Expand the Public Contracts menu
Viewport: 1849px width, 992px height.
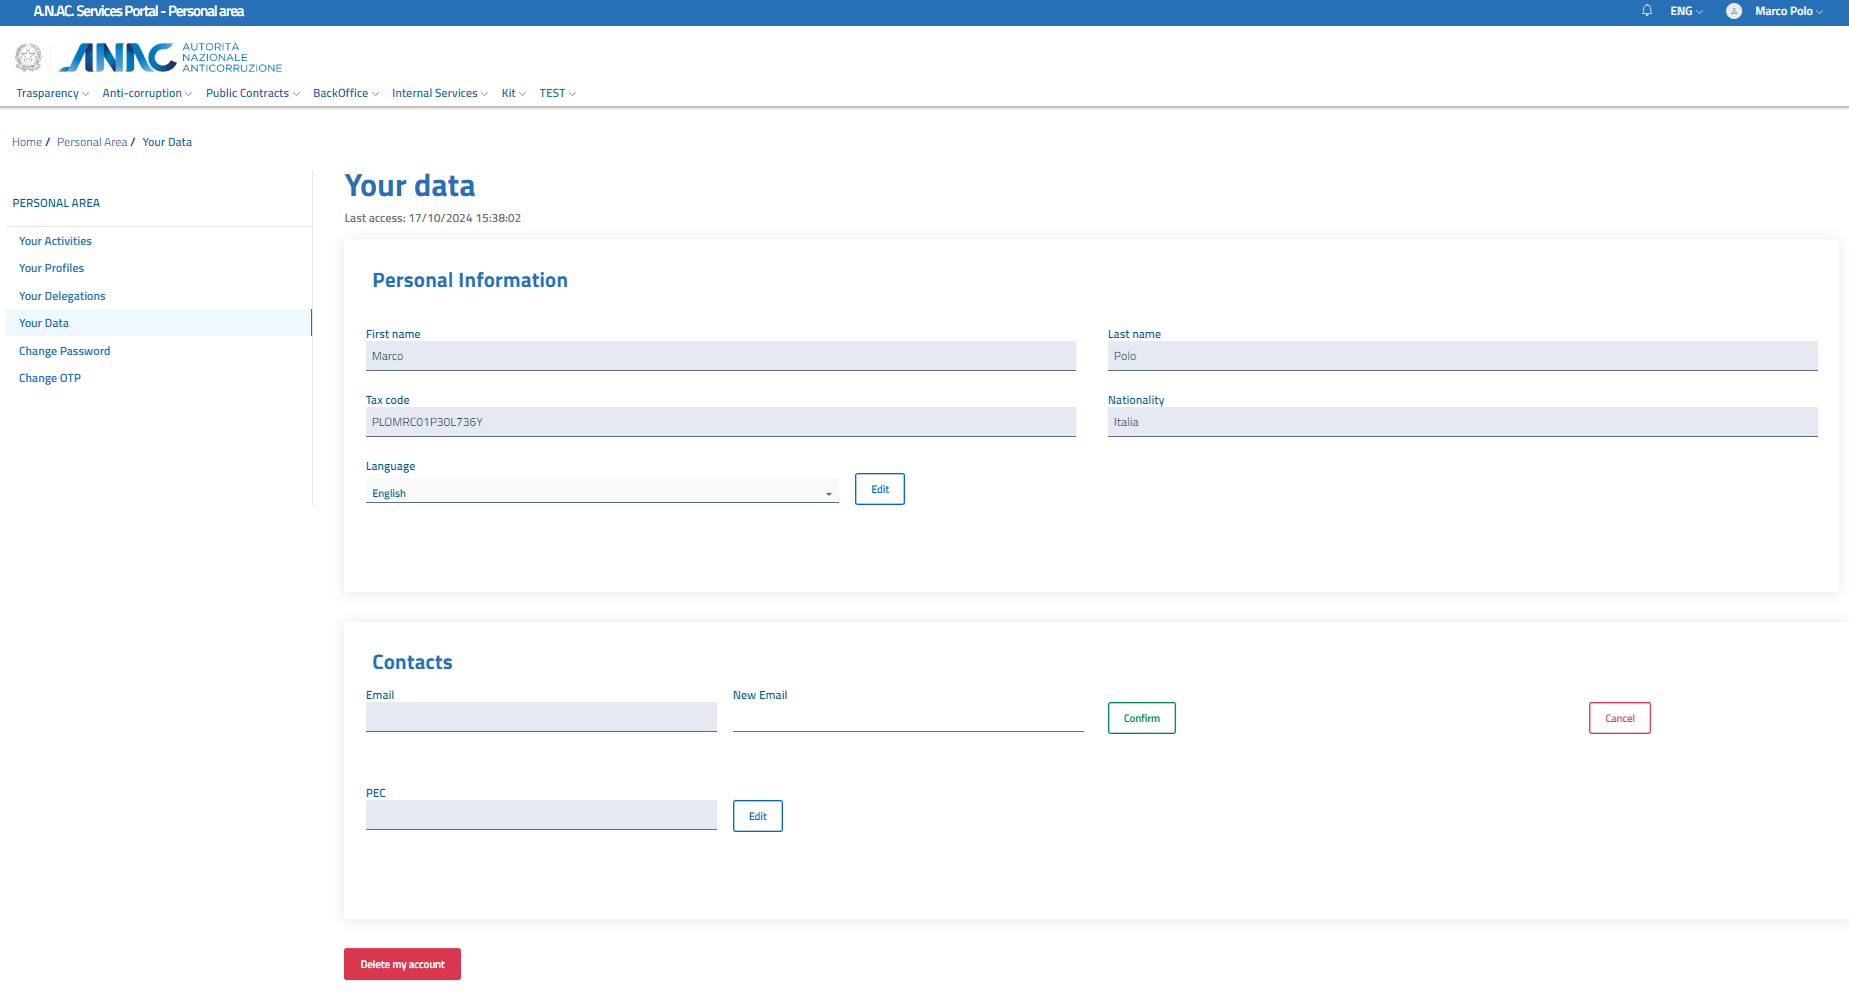coord(252,94)
